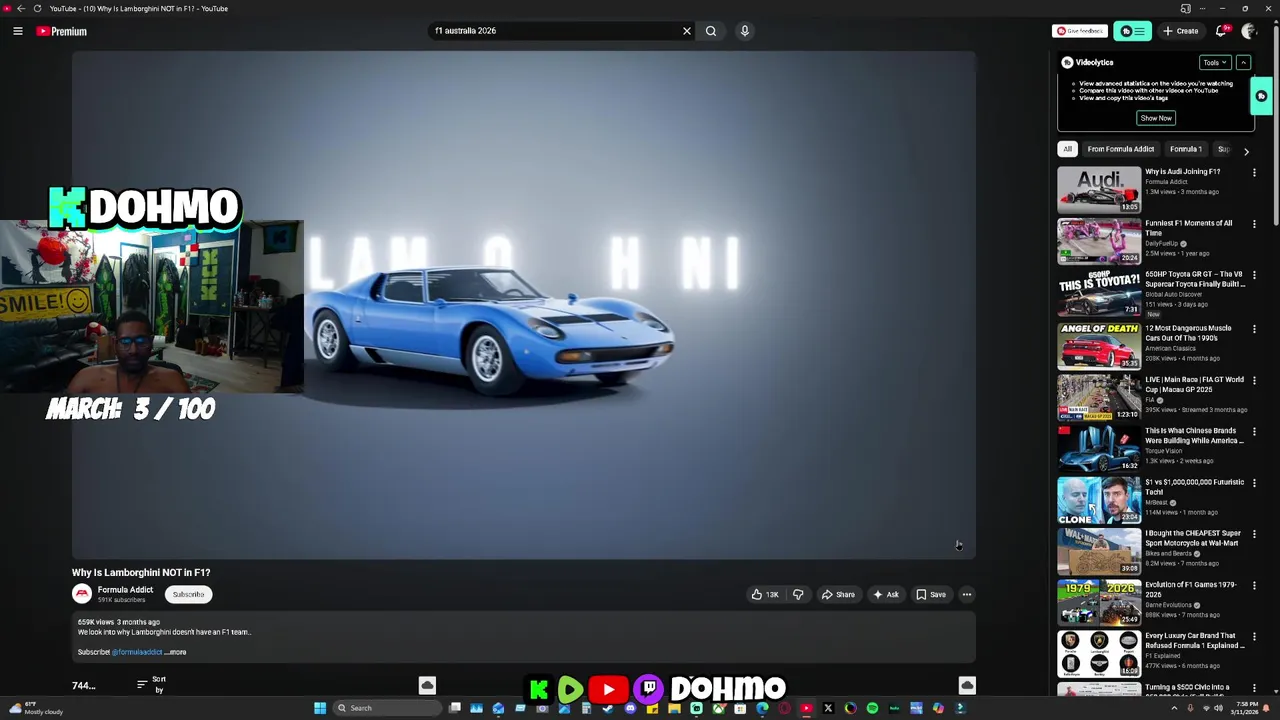
Task: Start voice search with microphone icon
Action: pos(745,31)
